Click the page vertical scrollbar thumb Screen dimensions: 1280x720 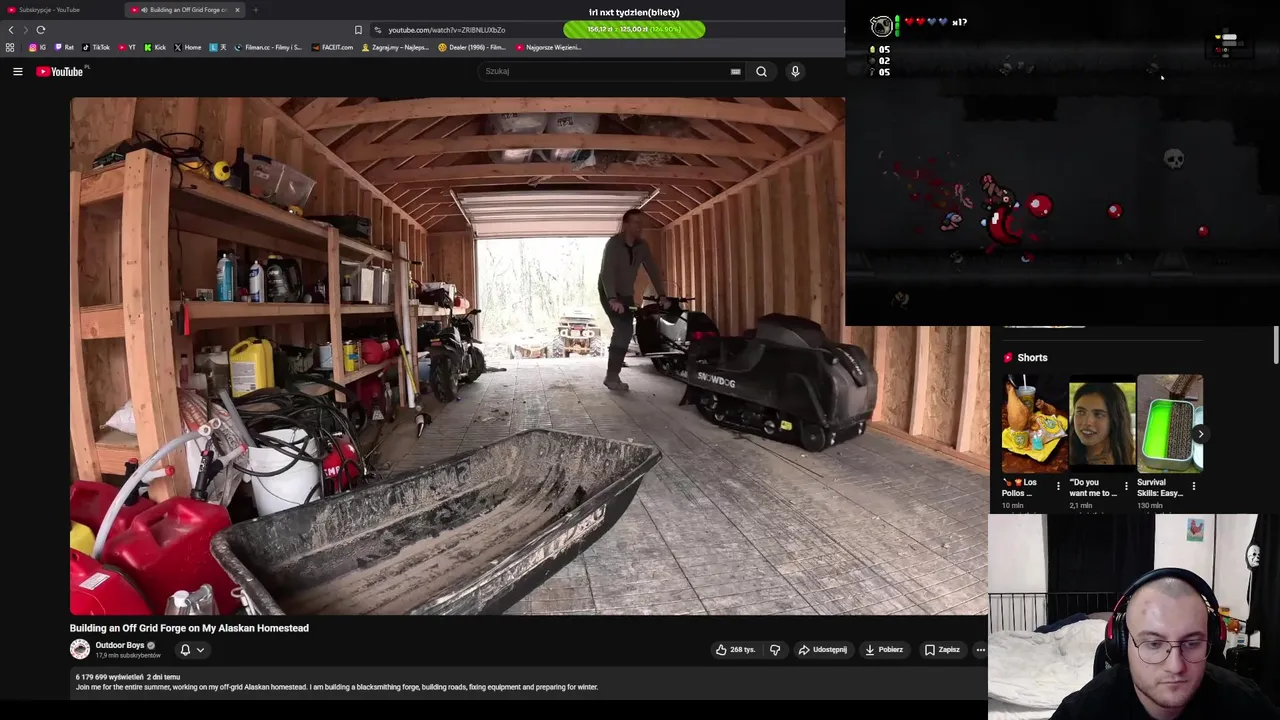(x=1276, y=345)
